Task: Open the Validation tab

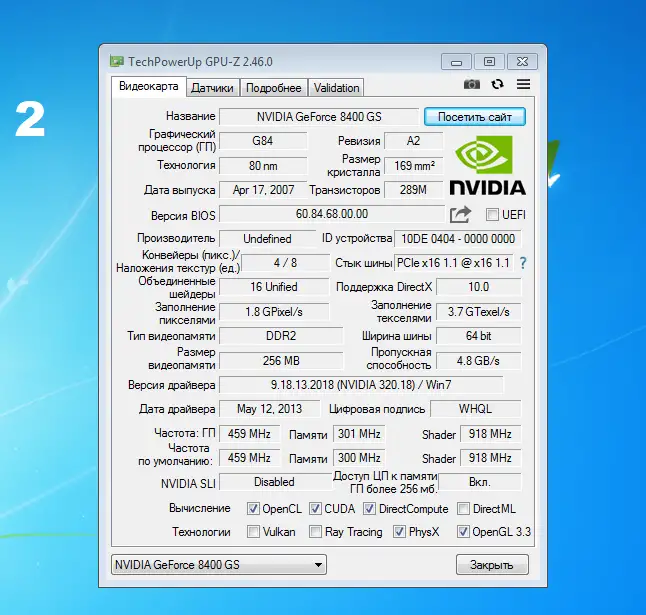Action: click(336, 88)
